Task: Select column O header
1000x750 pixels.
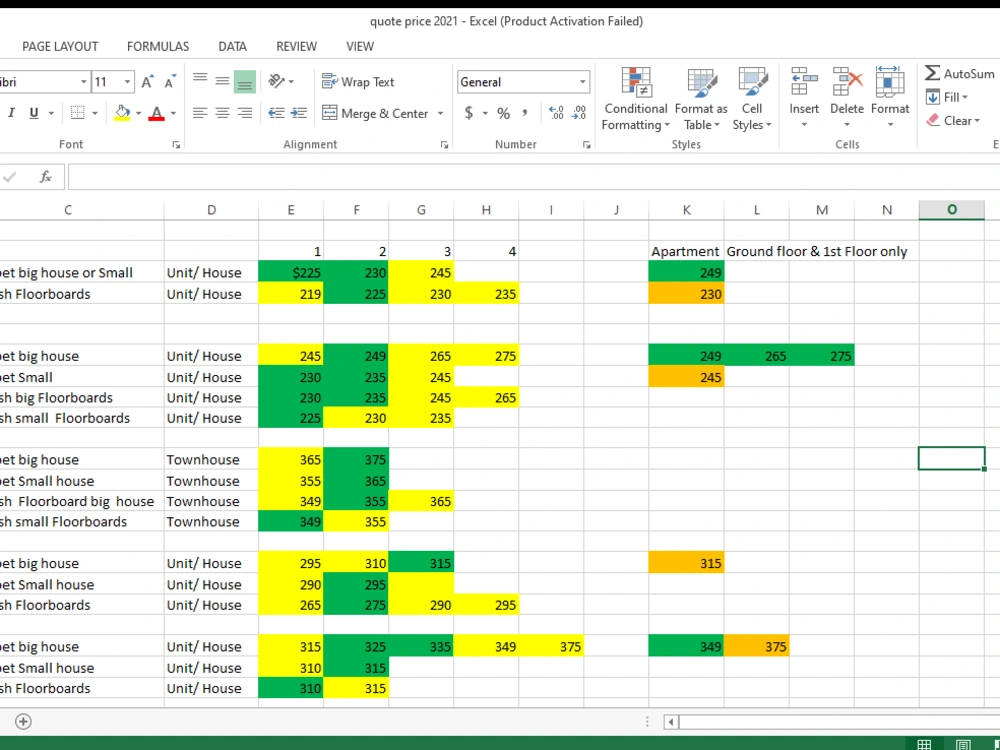Action: 952,210
